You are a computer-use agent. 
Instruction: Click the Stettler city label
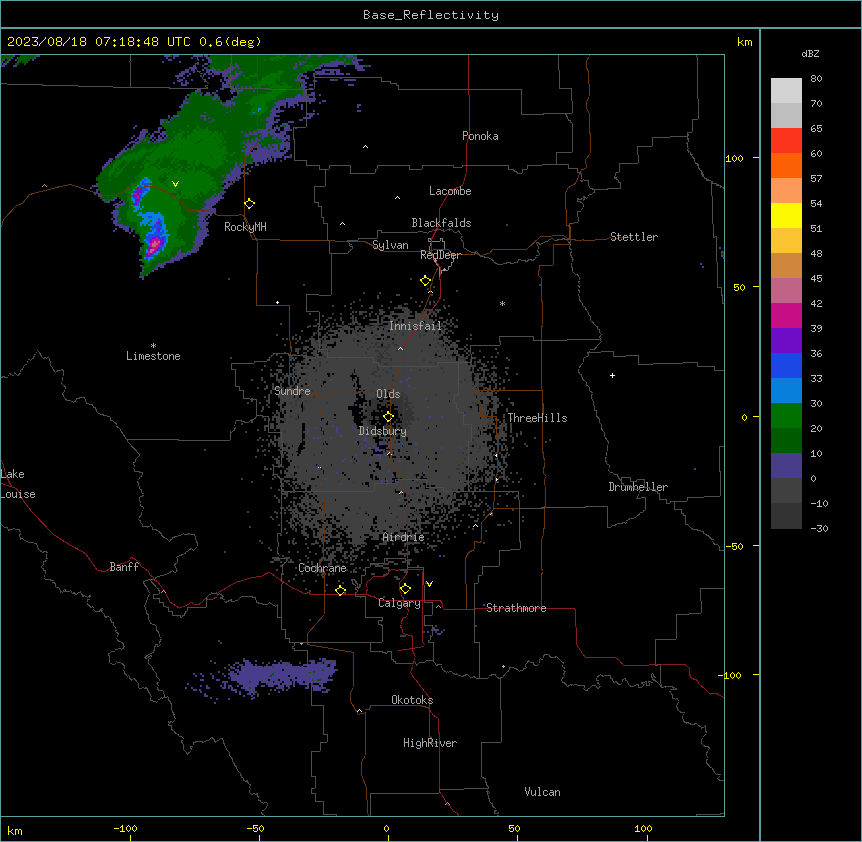634,237
